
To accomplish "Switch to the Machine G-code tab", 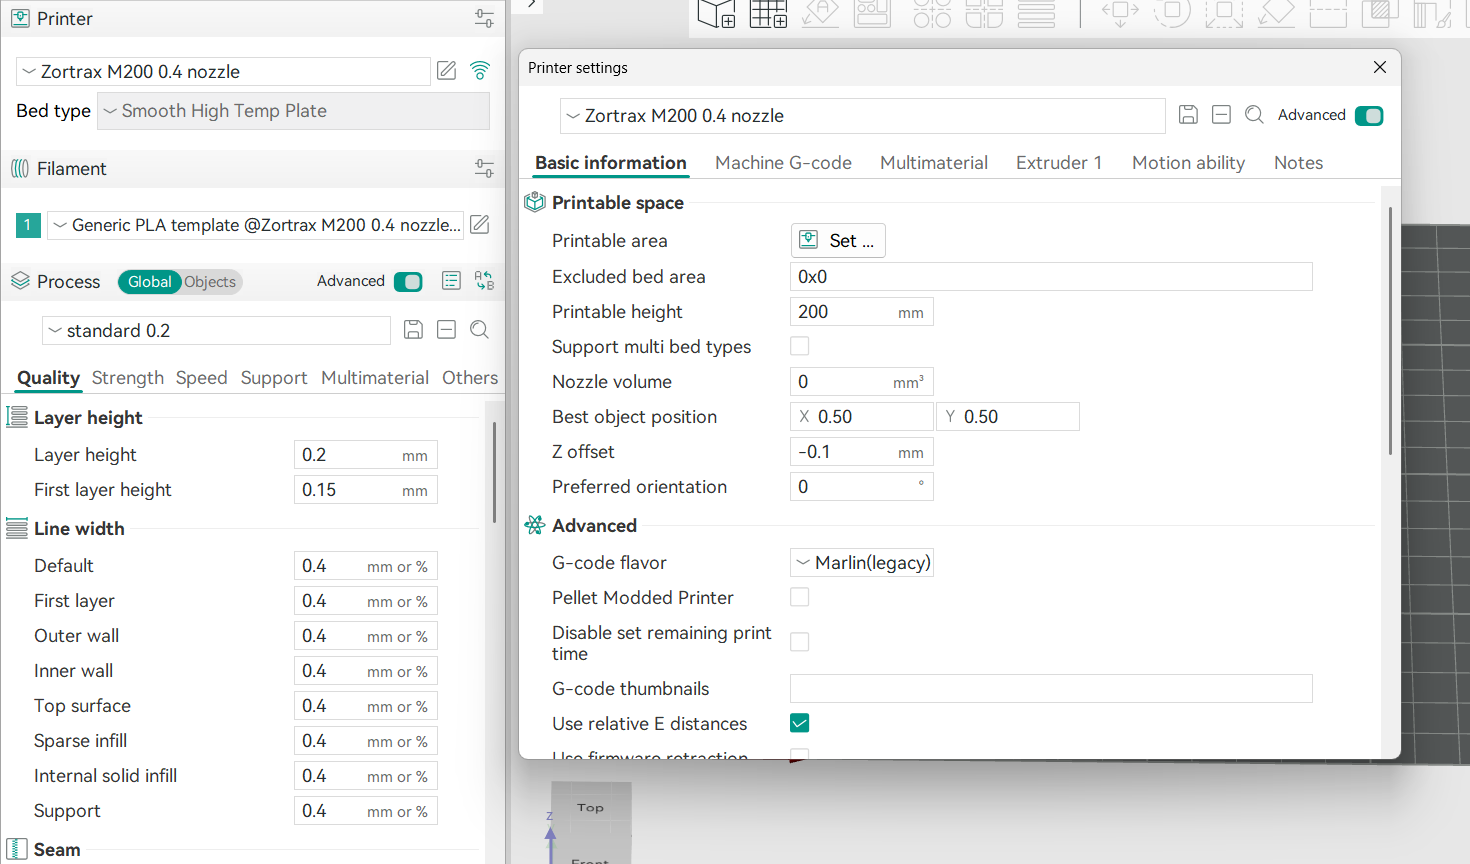I will [x=783, y=163].
